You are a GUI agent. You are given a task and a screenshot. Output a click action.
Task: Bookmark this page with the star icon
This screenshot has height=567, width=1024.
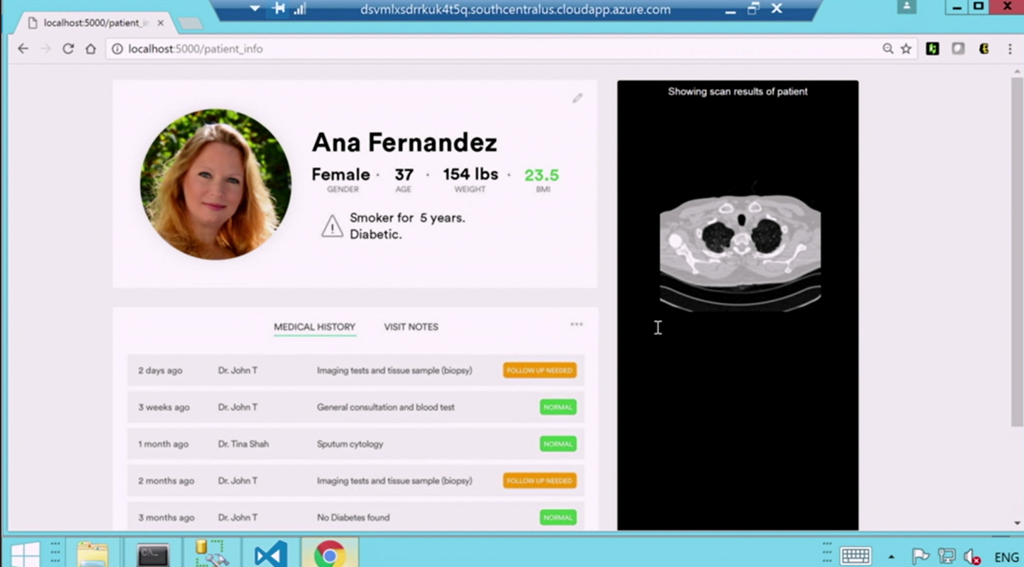point(906,48)
